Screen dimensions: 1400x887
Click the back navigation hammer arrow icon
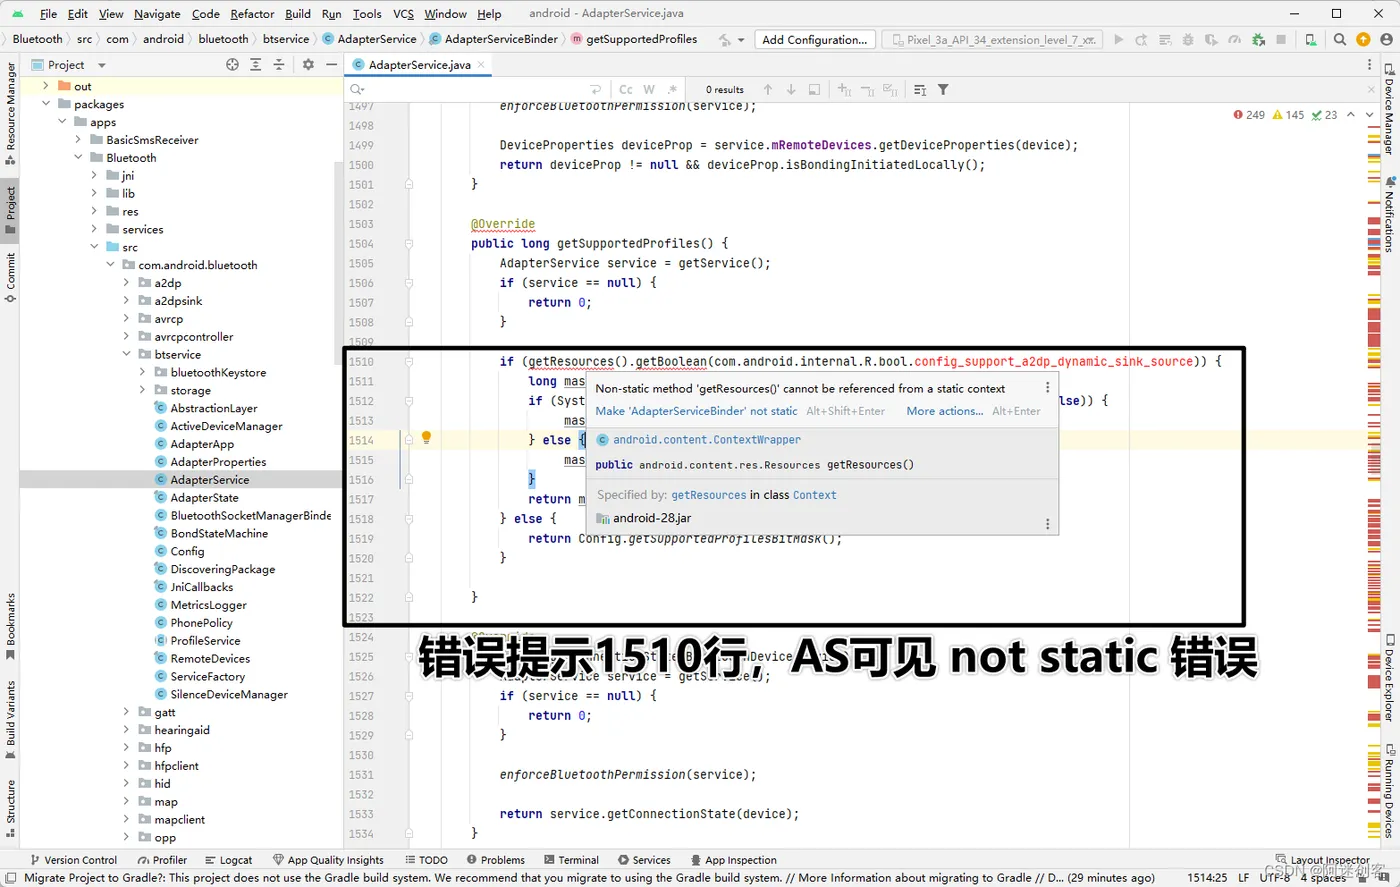(x=725, y=40)
